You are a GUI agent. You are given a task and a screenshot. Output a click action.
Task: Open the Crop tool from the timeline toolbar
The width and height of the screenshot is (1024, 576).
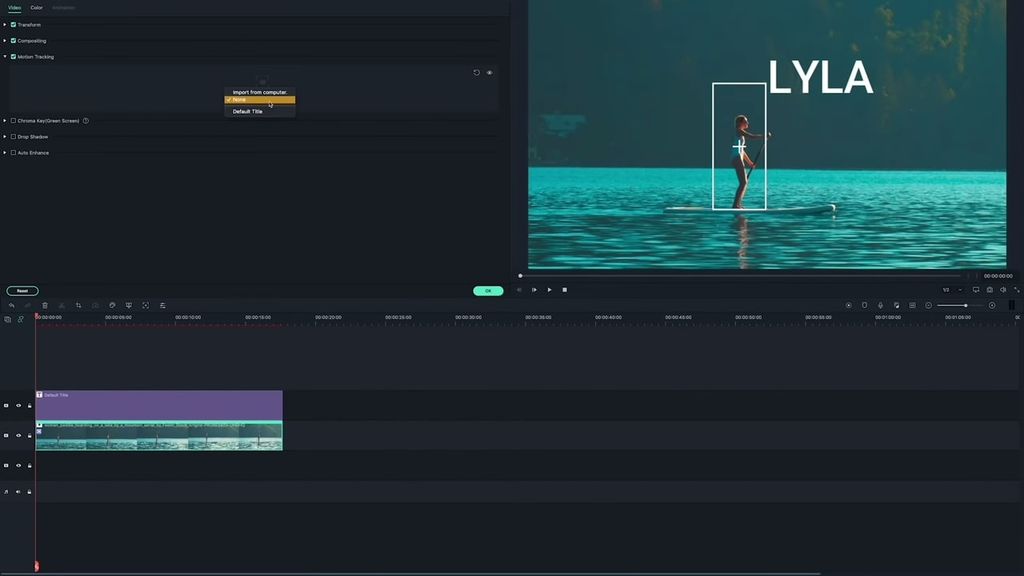click(x=78, y=305)
